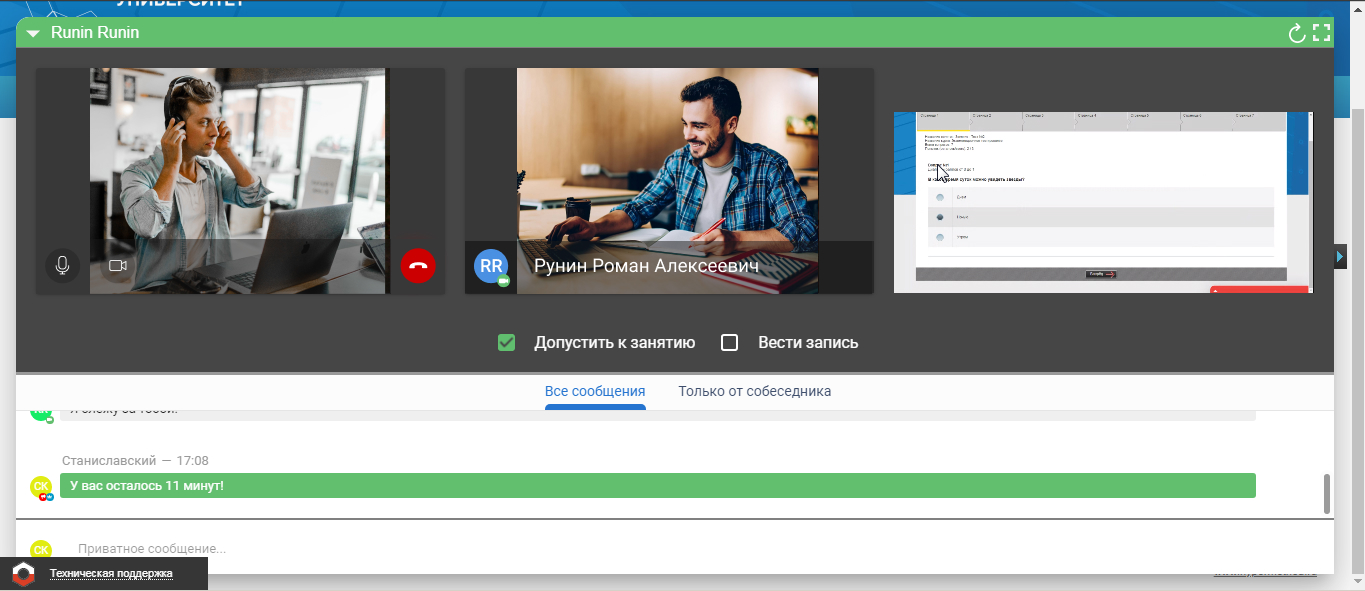Switch to Только от собеседника tab
Viewport: 1365px width, 591px height.
pos(754,391)
